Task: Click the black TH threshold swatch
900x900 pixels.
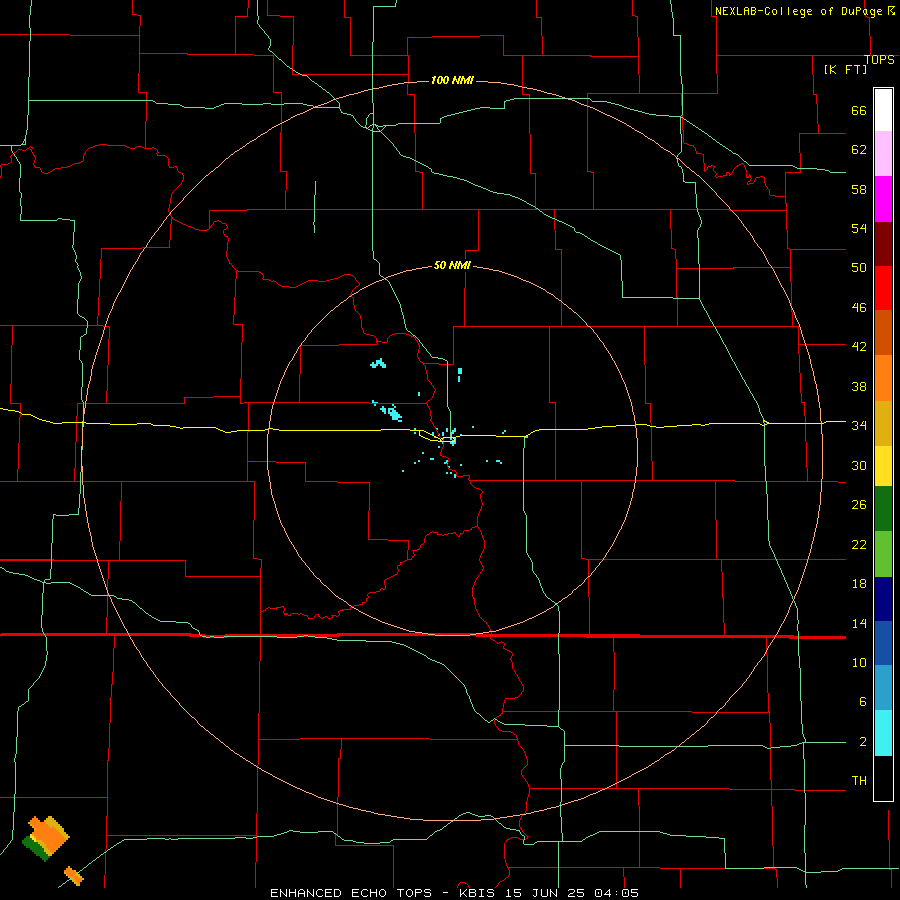Action: pyautogui.click(x=883, y=778)
